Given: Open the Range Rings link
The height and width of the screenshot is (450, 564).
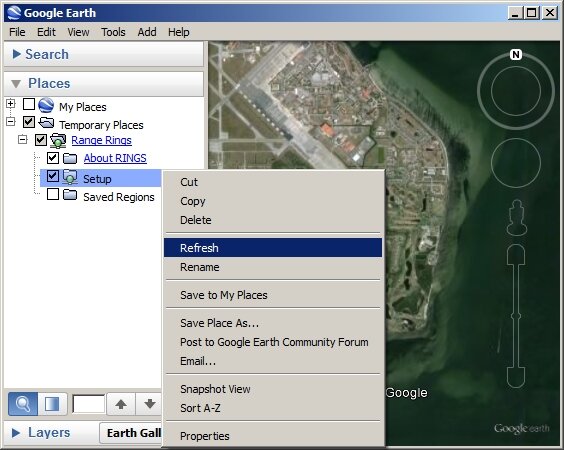Looking at the screenshot, I should 101,140.
